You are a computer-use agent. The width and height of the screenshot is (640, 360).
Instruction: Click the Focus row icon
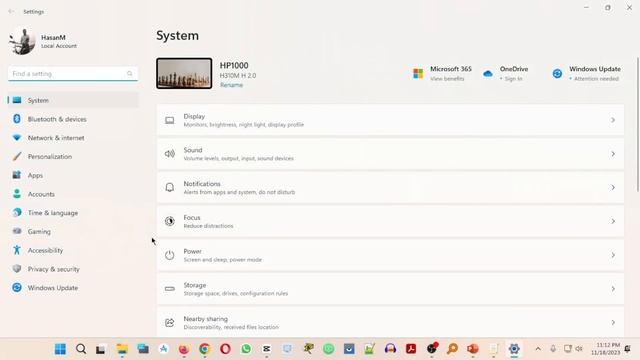click(169, 221)
